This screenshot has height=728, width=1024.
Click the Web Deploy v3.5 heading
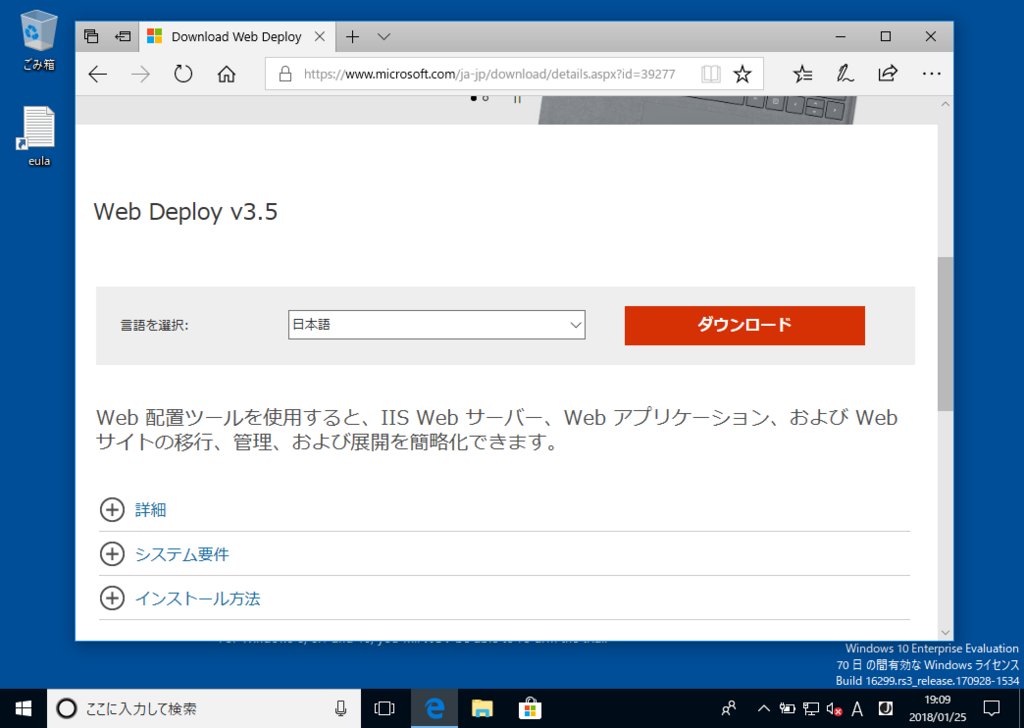(185, 212)
